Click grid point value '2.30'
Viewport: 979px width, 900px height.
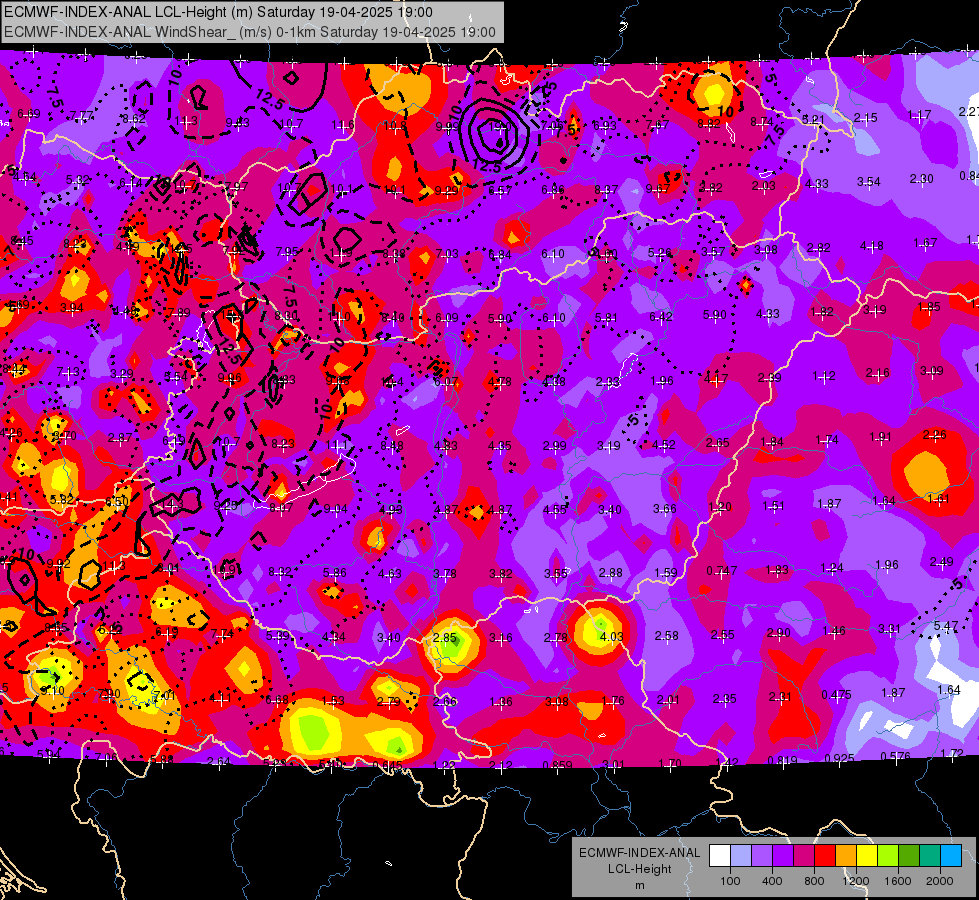[922, 179]
